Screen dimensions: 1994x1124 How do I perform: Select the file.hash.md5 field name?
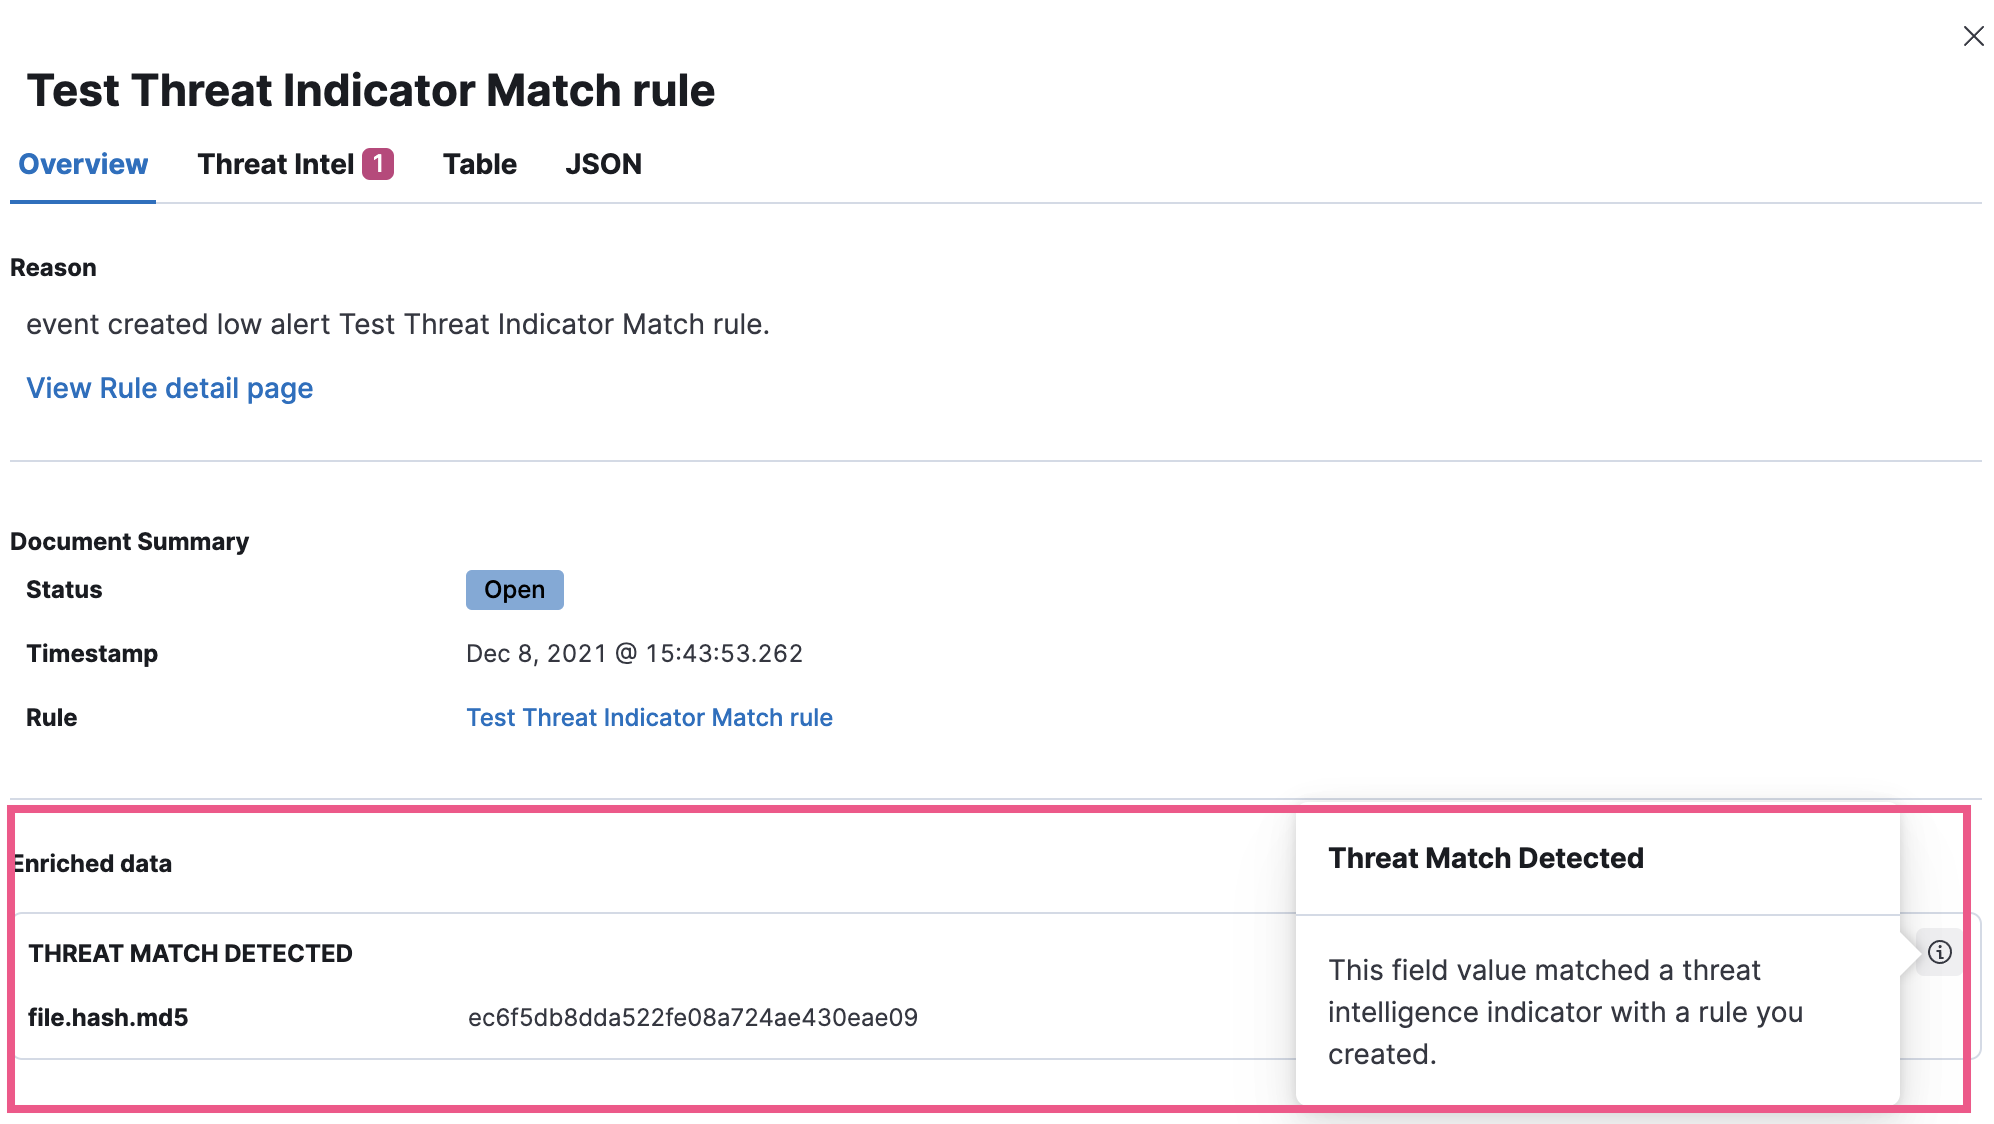[x=110, y=1017]
